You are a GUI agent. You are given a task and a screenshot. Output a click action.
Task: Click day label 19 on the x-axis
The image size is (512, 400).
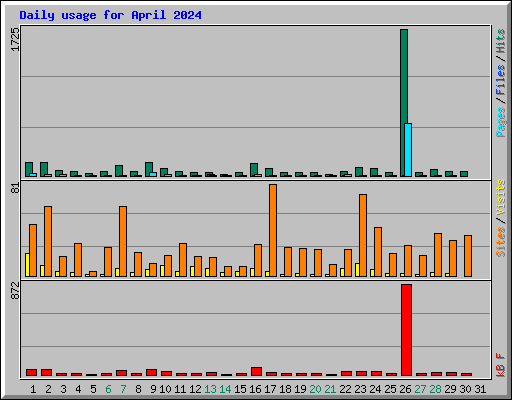click(300, 389)
